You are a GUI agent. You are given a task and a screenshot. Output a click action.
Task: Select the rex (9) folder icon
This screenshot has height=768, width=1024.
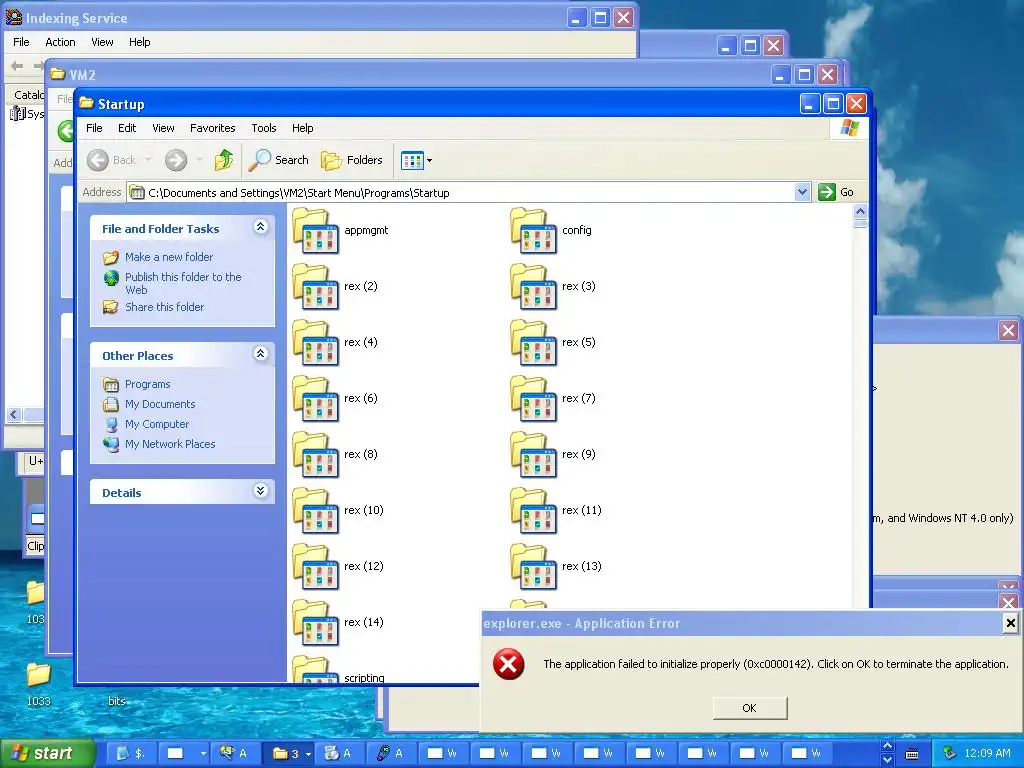point(534,455)
